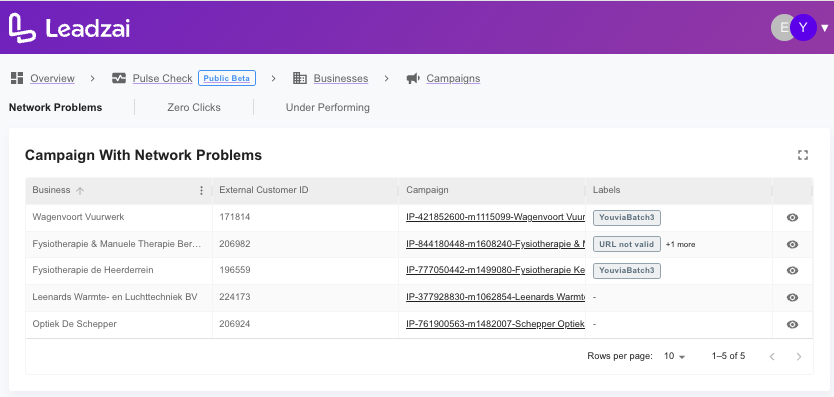Select the Network Problems tab

pos(55,107)
